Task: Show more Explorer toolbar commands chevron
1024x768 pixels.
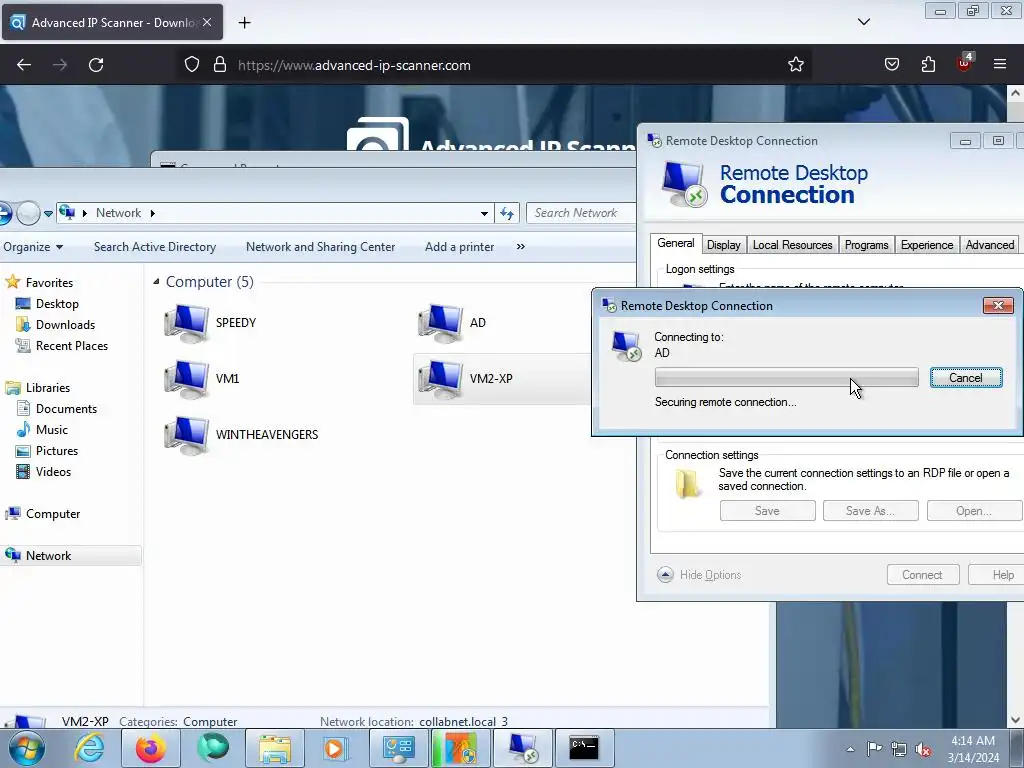Action: coord(520,247)
